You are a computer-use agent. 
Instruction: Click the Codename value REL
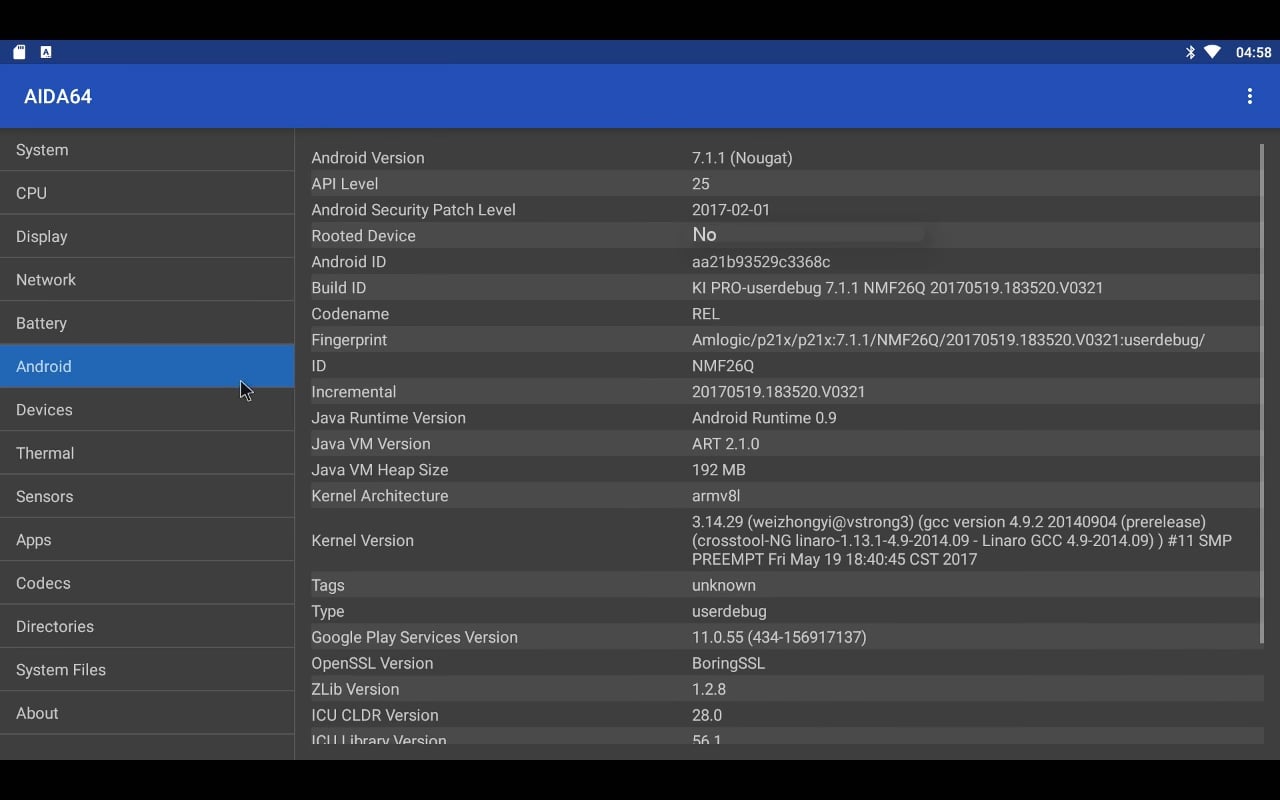point(706,314)
